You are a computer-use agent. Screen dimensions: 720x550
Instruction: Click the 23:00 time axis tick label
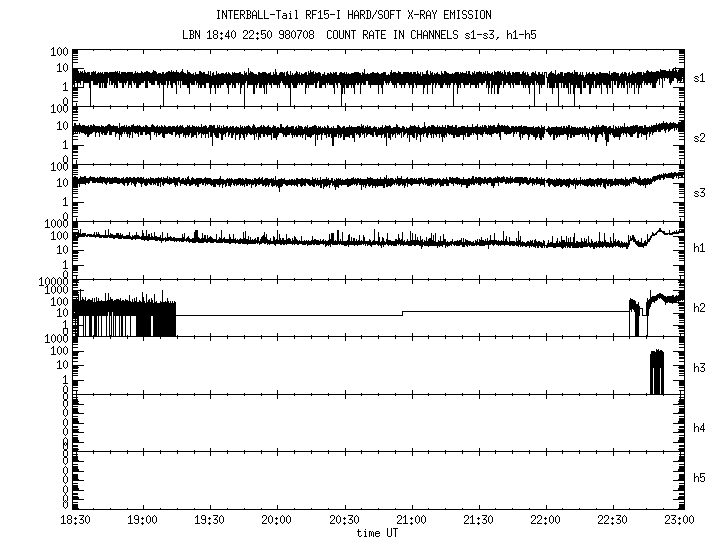click(680, 521)
